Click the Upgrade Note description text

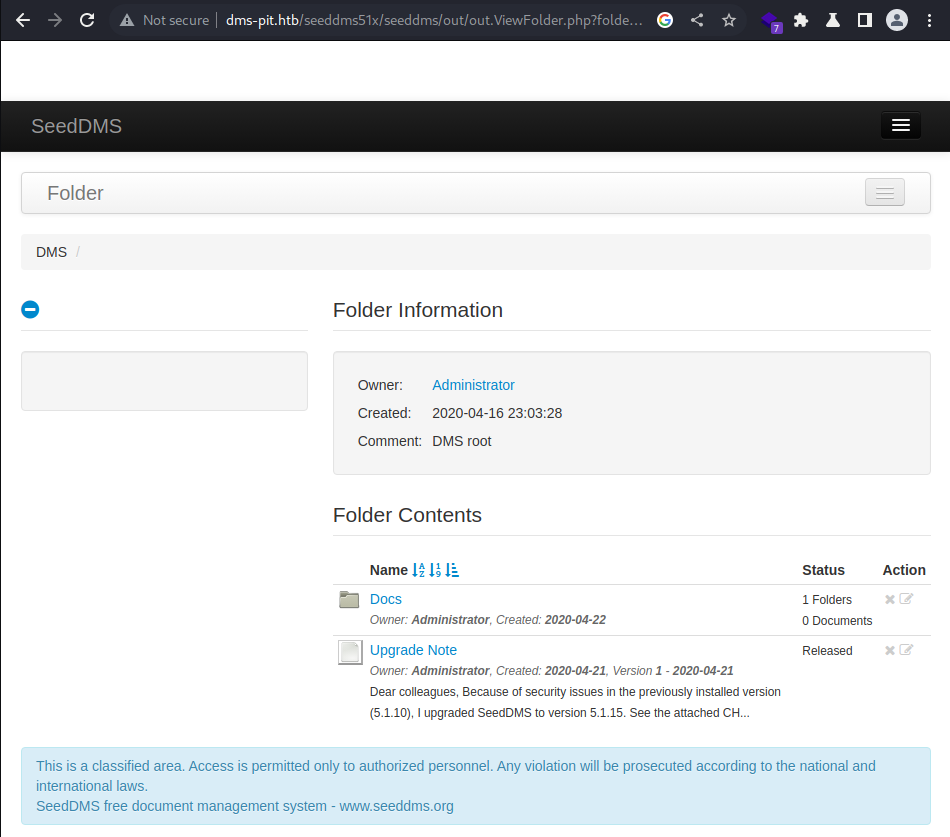pyautogui.click(x=575, y=702)
